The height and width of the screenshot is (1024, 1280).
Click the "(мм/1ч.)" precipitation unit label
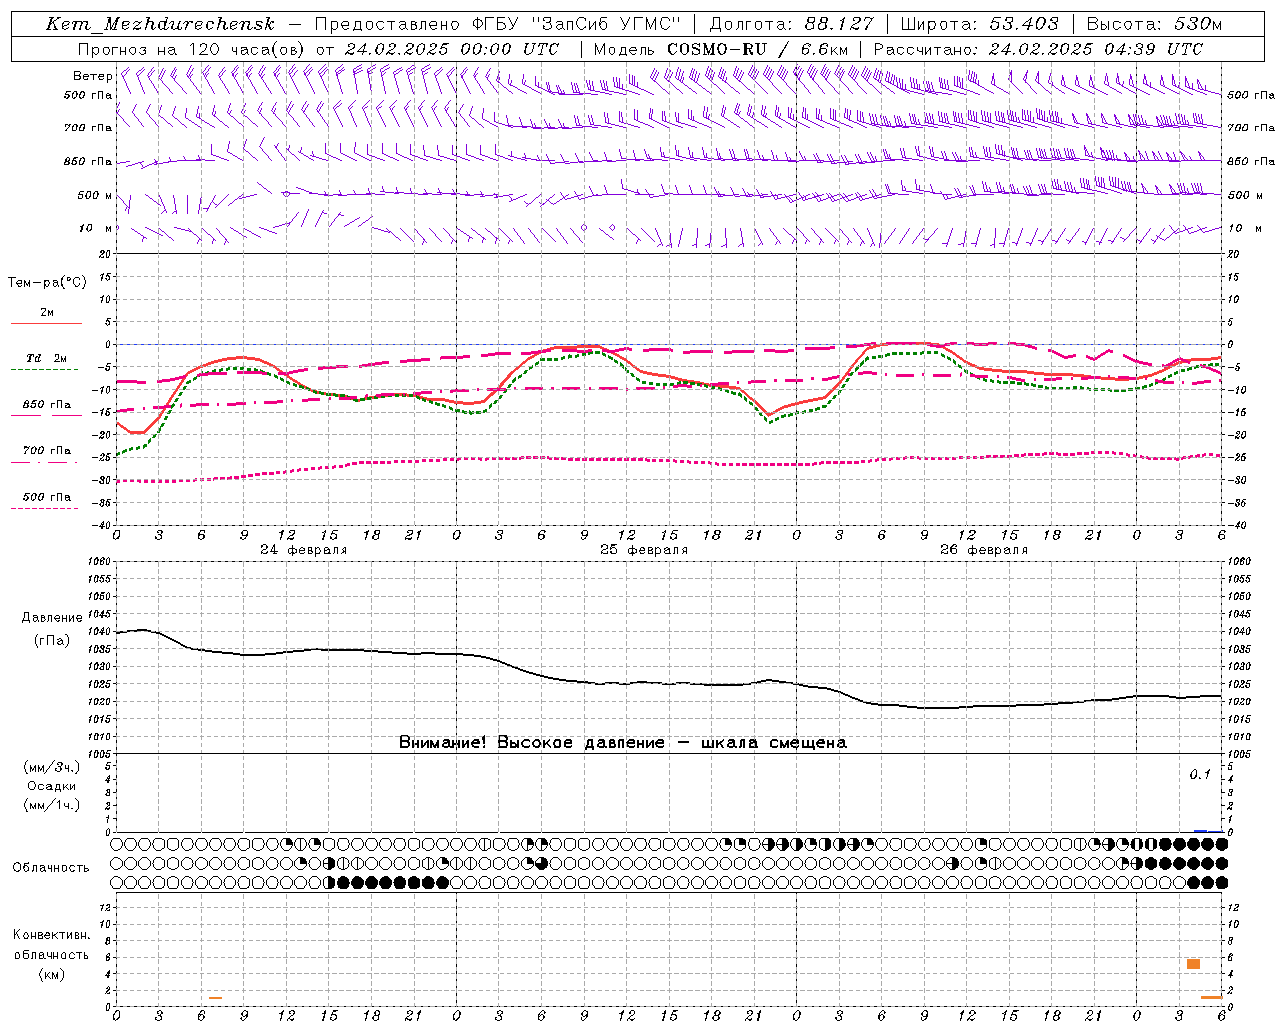coord(51,805)
